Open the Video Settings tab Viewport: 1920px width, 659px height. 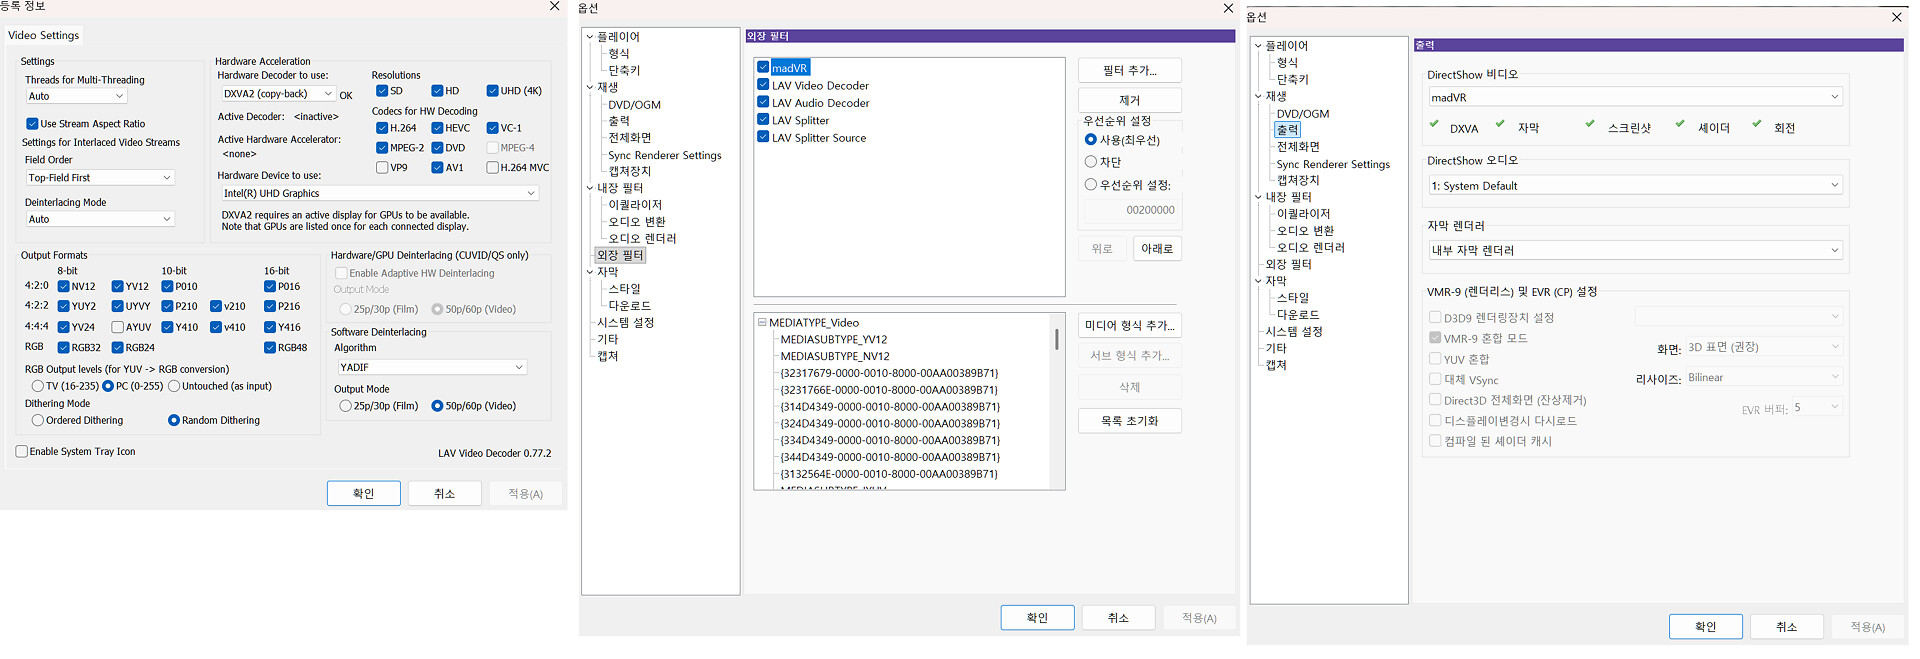click(44, 35)
